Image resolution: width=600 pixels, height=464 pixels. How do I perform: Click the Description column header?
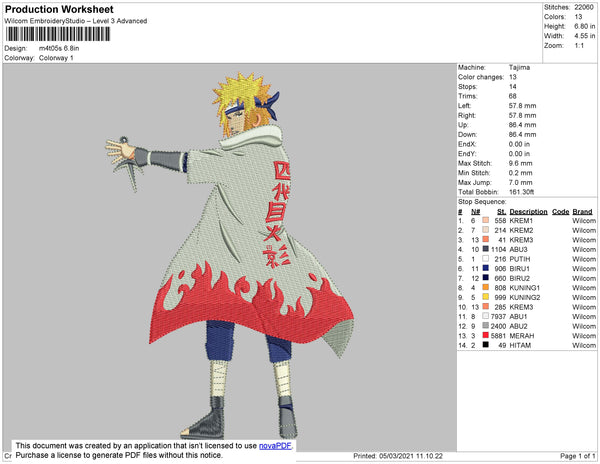pos(528,212)
